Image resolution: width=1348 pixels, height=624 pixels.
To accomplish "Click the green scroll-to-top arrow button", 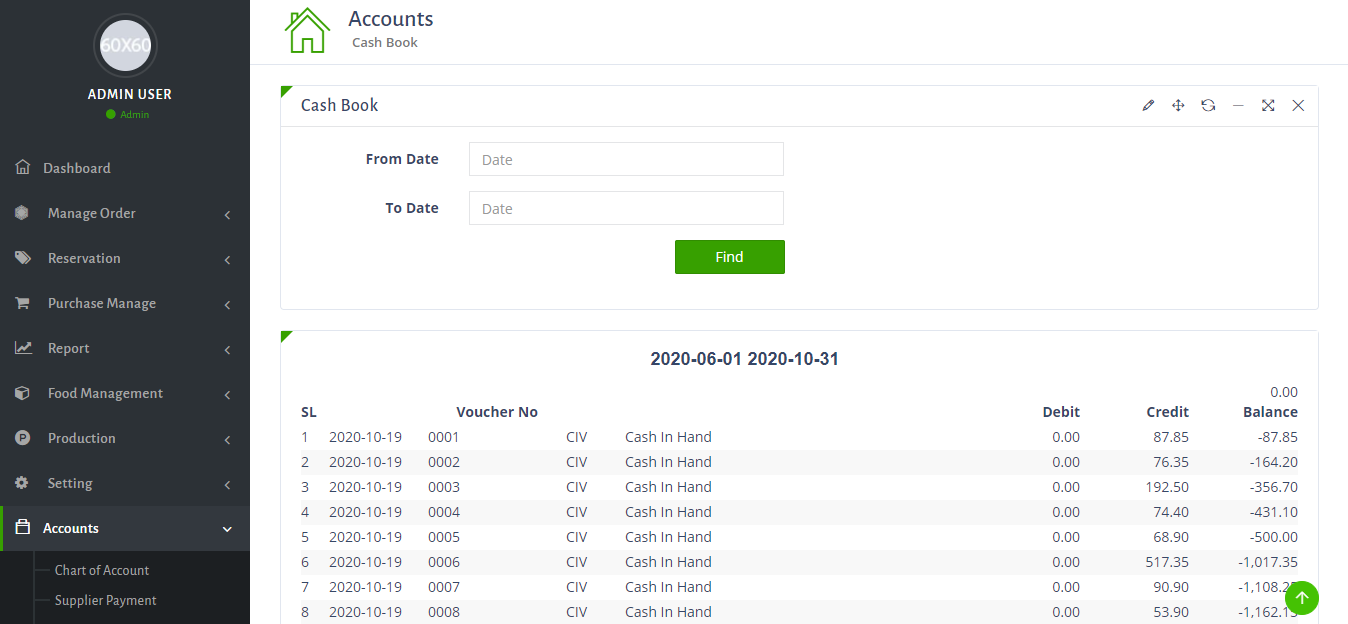I will 1302,598.
